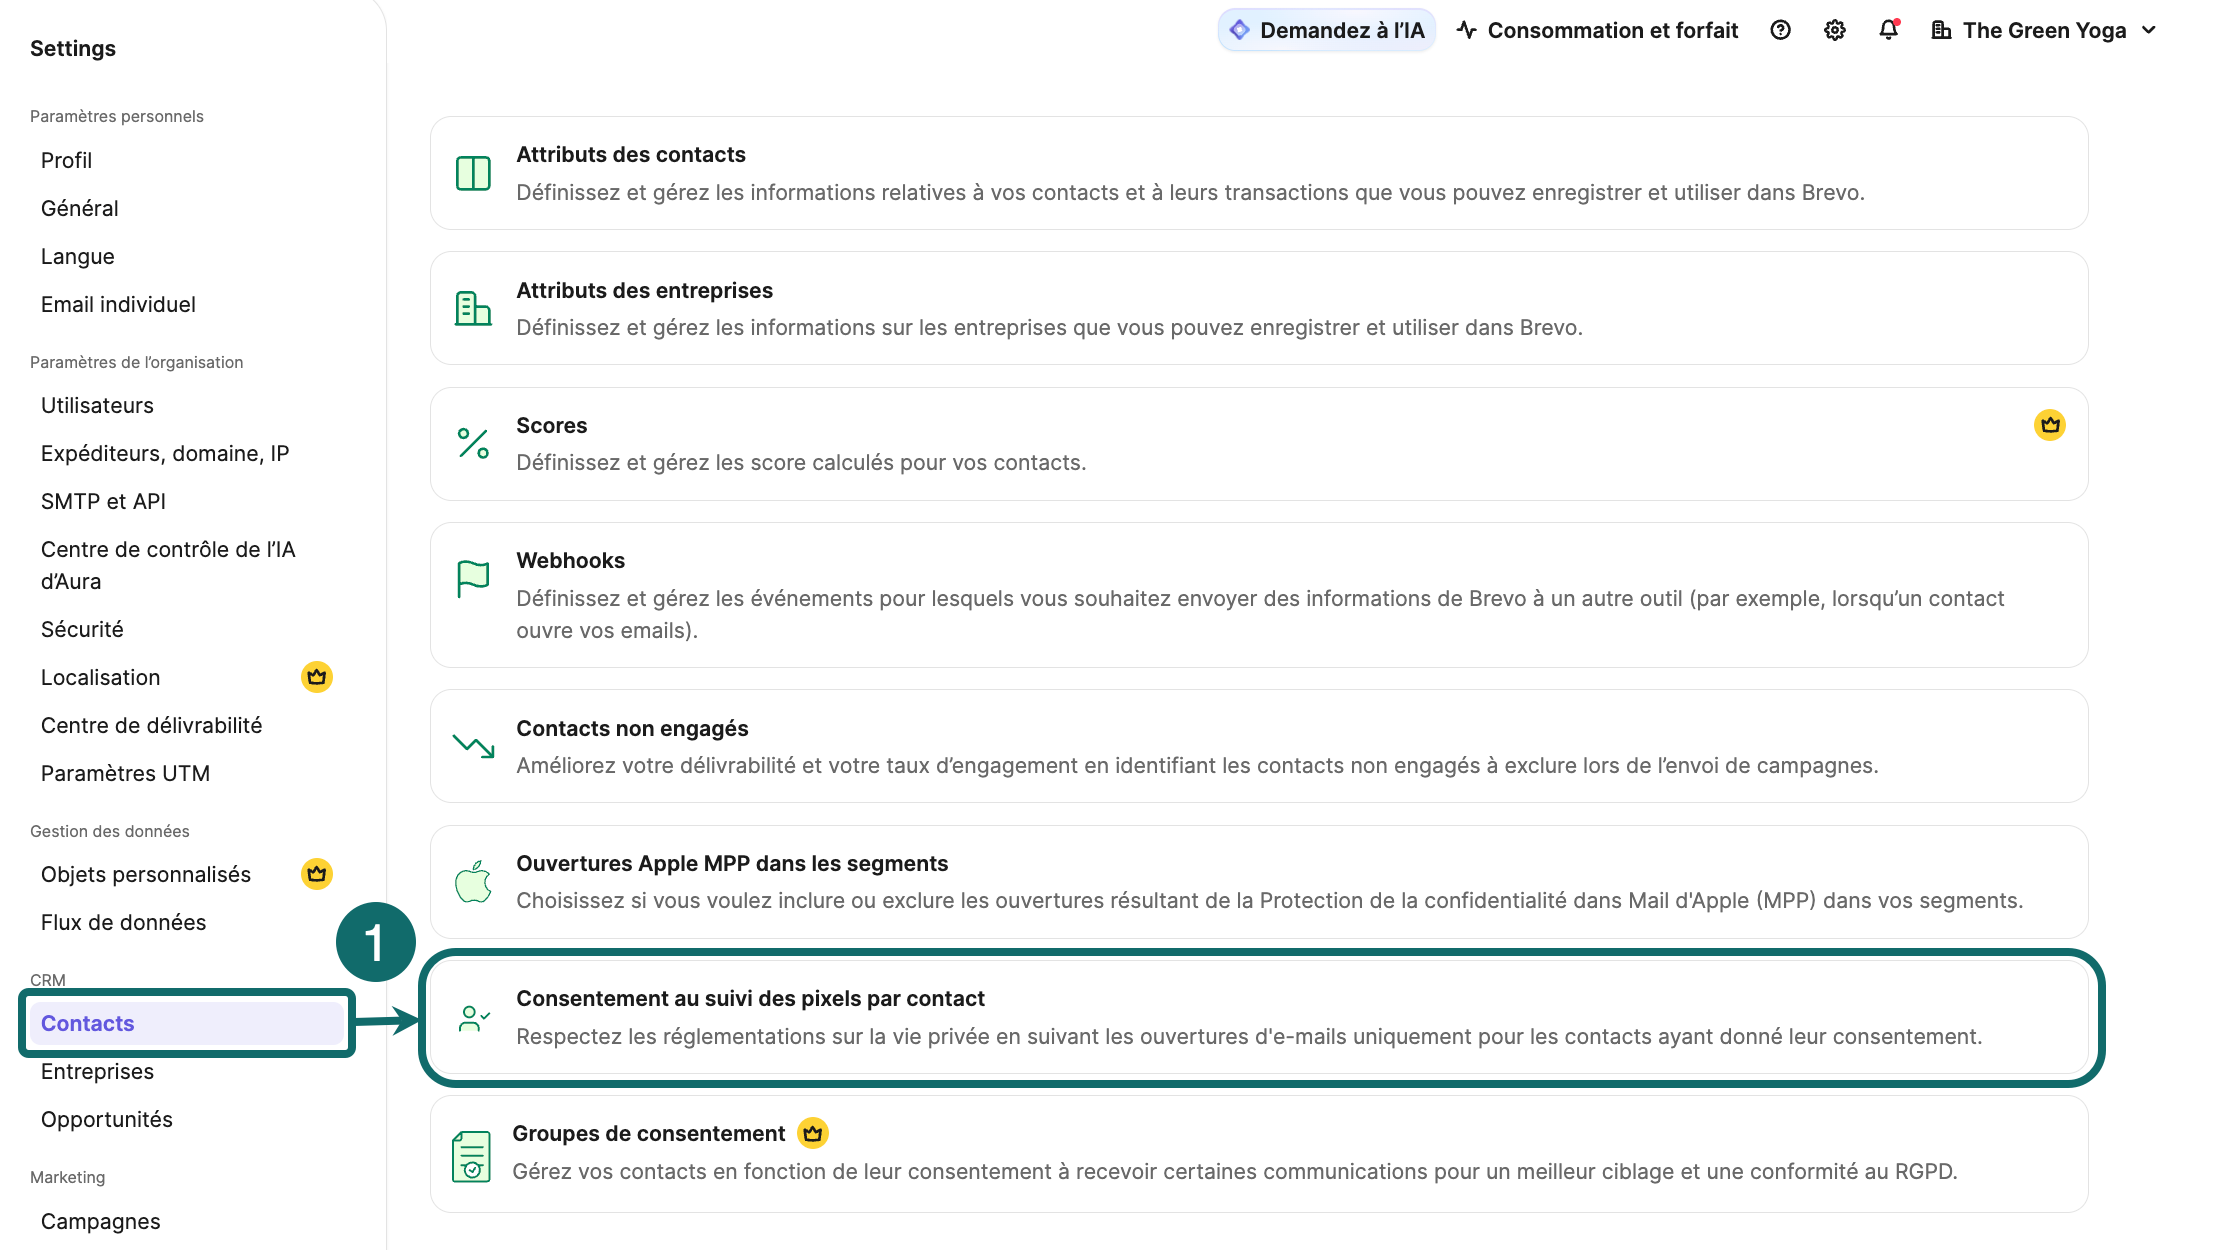
Task: Open Consentement au suivi des pixels par contact
Action: pyautogui.click(x=1259, y=1017)
